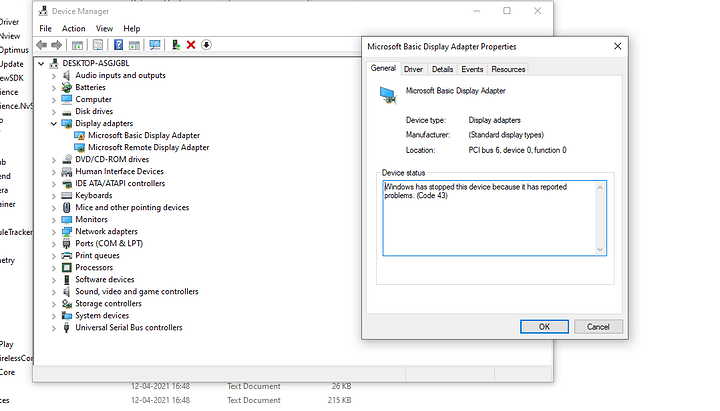This screenshot has height=411, width=720.
Task: Click the Update device driver toolbar icon
Action: pyautogui.click(x=176, y=45)
